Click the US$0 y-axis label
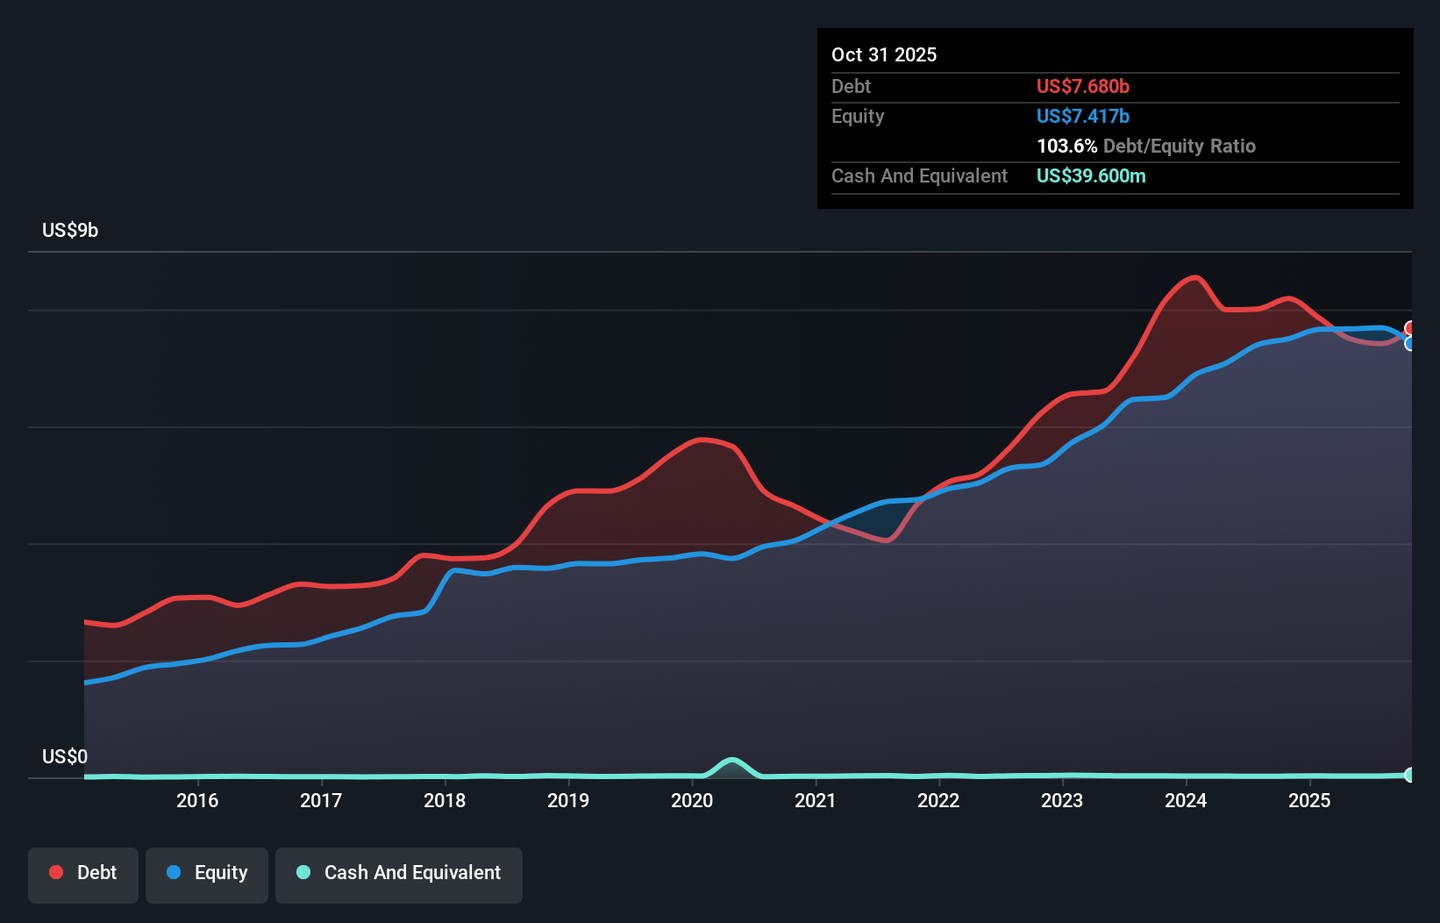 65,757
